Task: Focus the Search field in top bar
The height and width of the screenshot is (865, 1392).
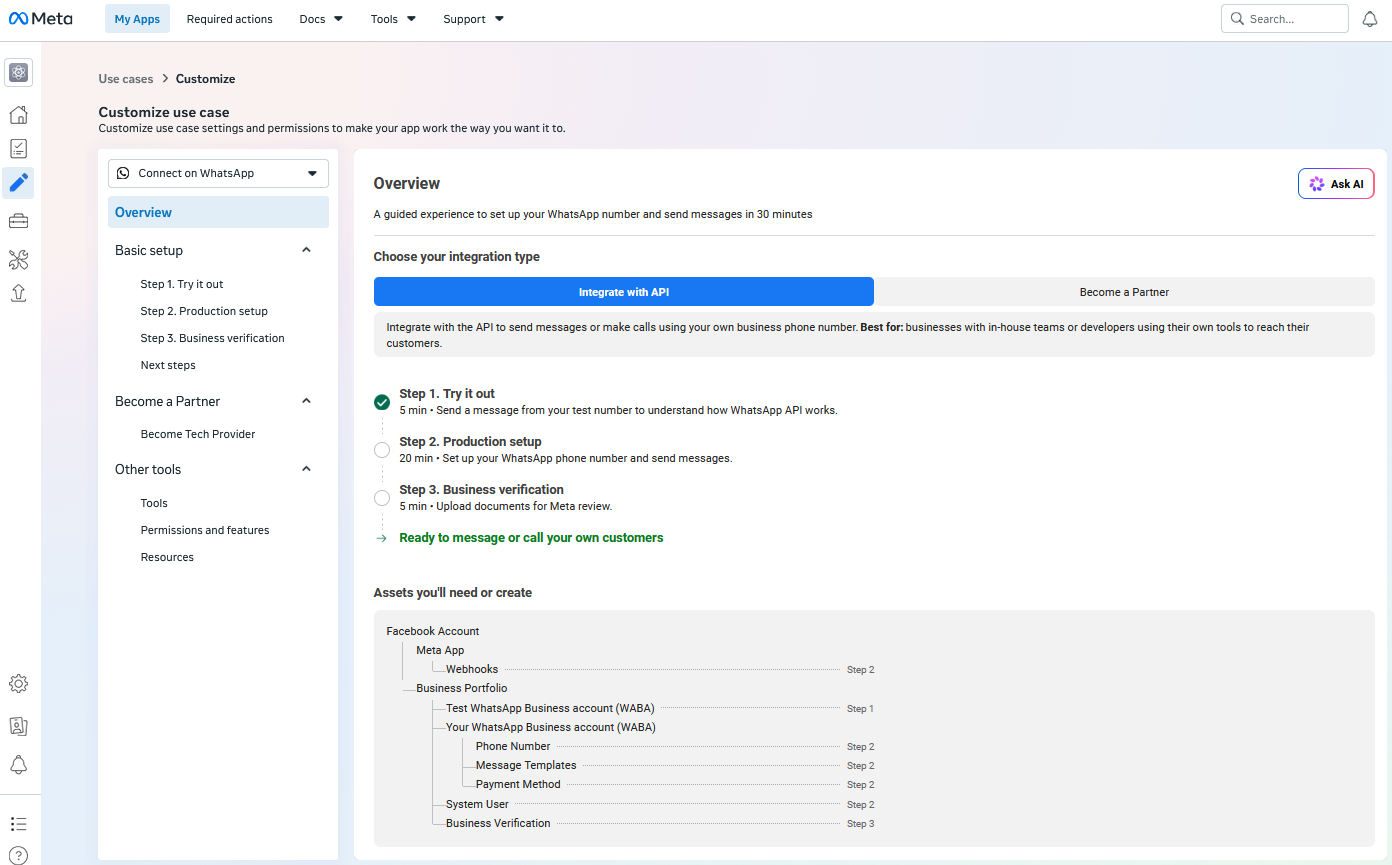Action: [x=1285, y=19]
